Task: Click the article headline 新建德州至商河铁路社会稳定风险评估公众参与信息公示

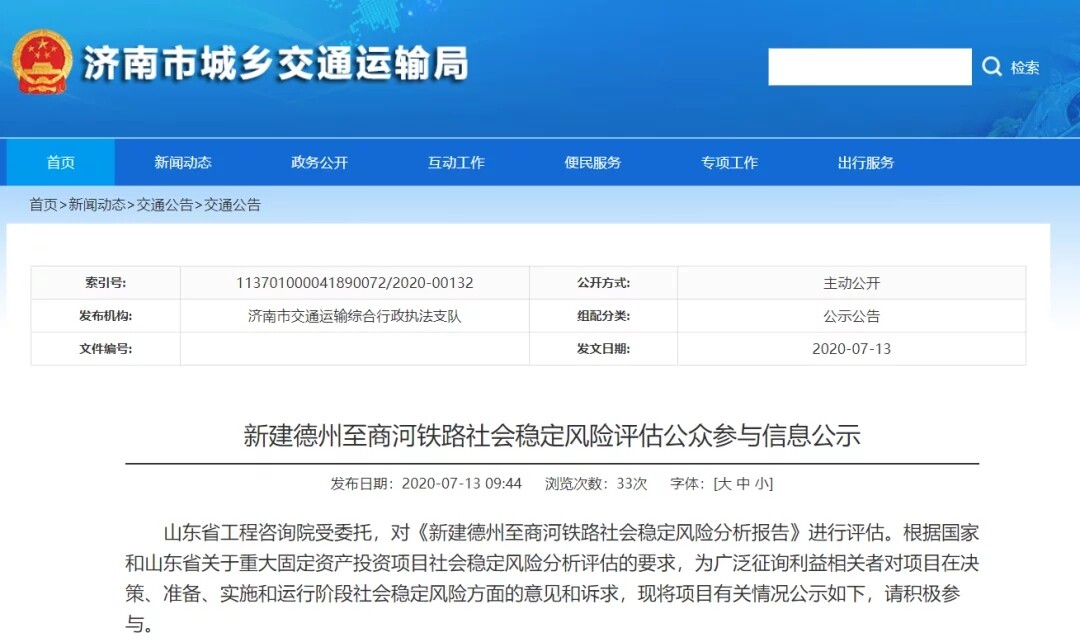Action: pos(552,436)
